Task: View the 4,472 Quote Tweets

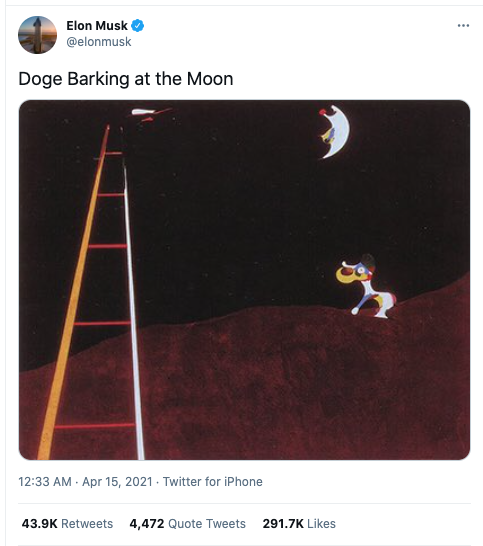Action: coord(187,524)
